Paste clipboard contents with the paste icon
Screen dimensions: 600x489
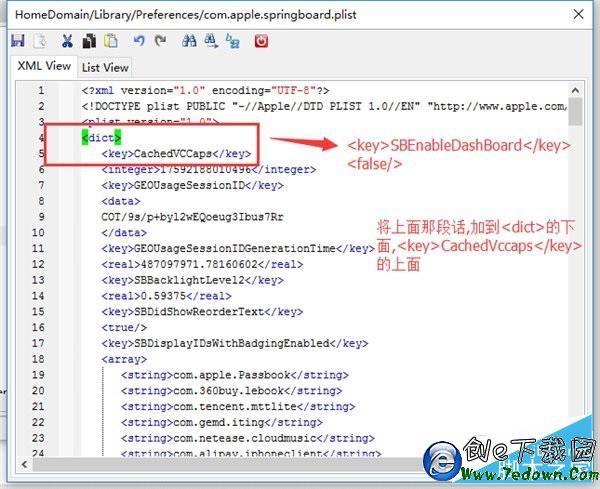tap(111, 41)
